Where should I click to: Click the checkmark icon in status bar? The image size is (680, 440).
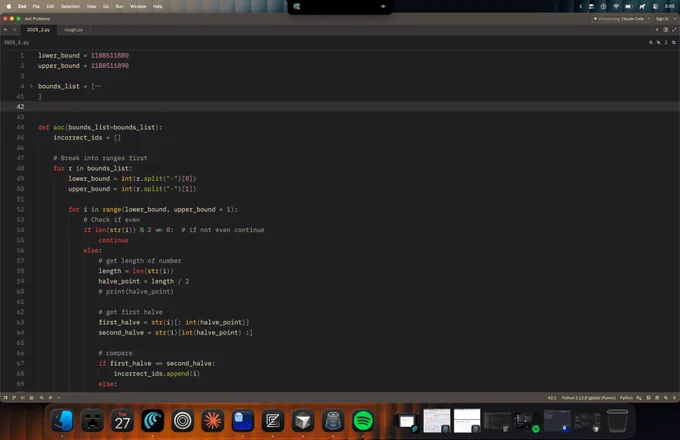[59, 398]
